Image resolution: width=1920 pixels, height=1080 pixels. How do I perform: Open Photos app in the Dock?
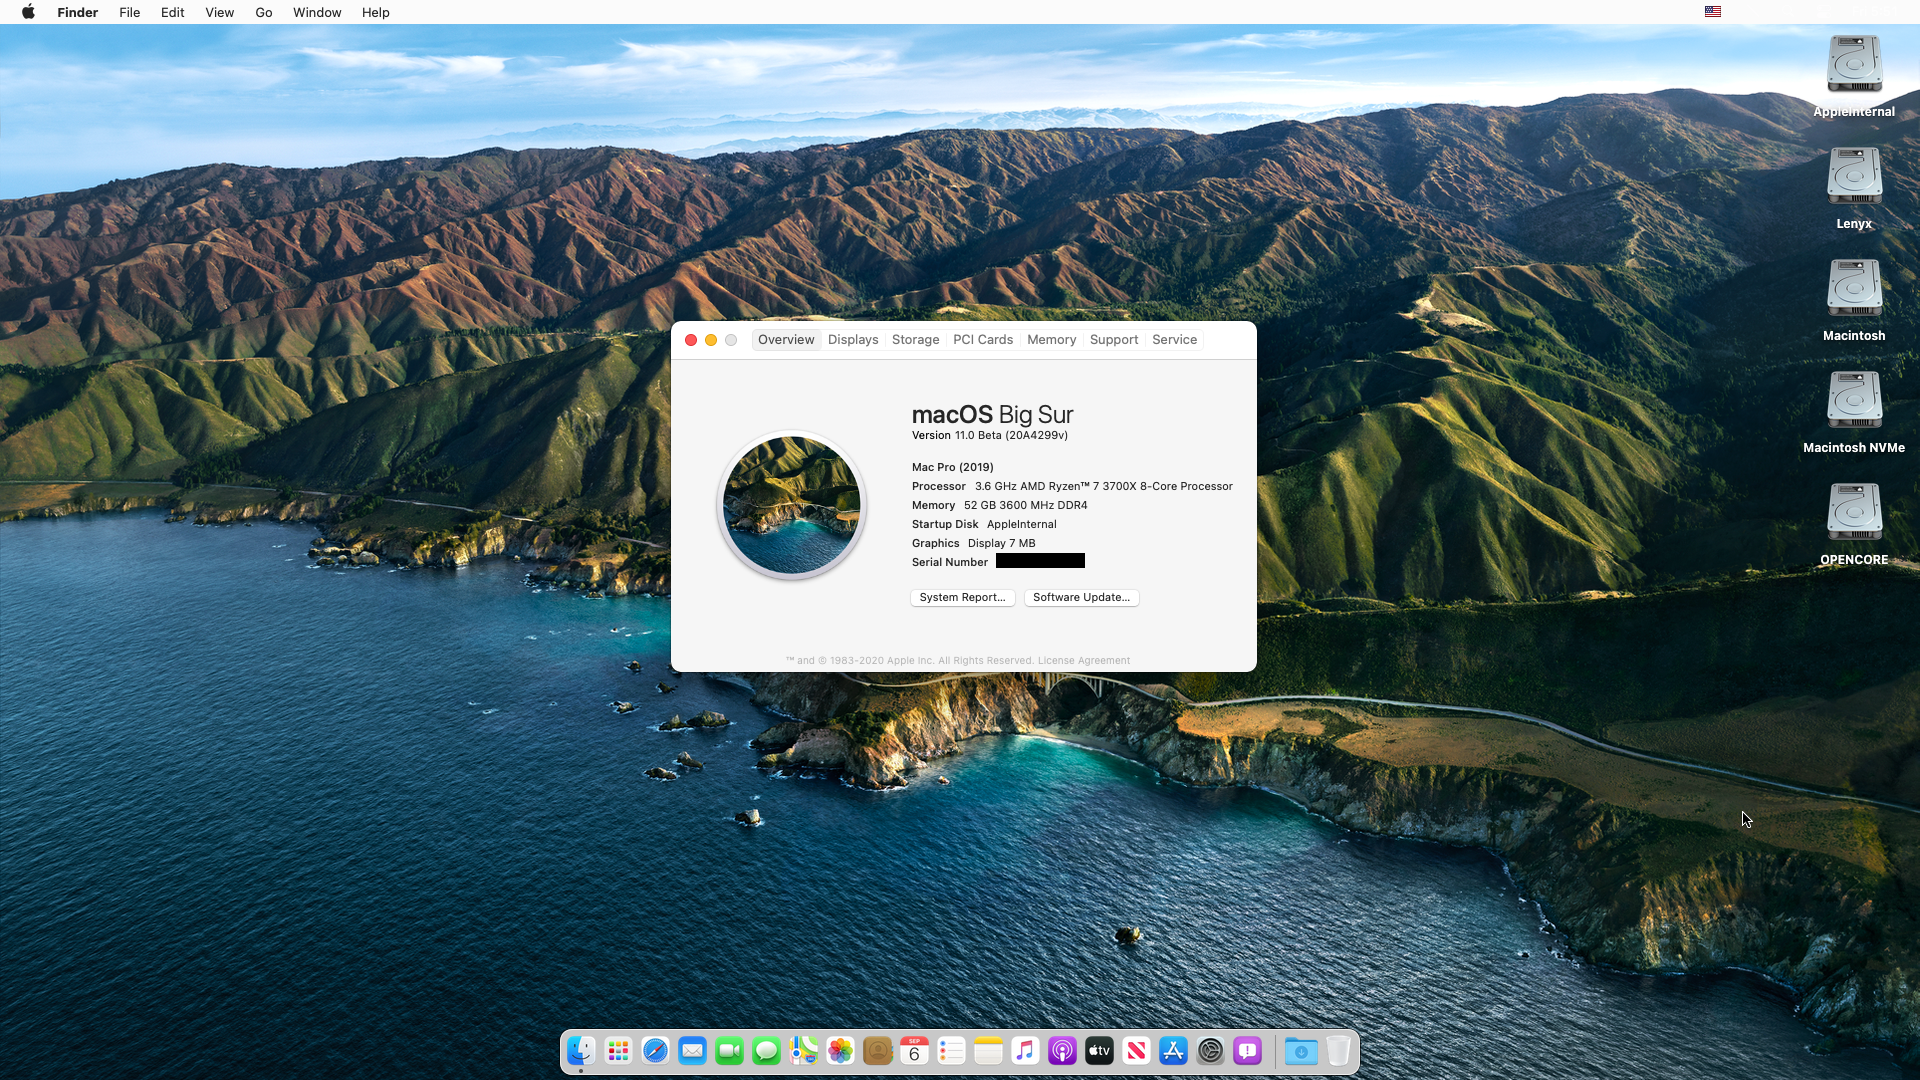pos(840,1051)
